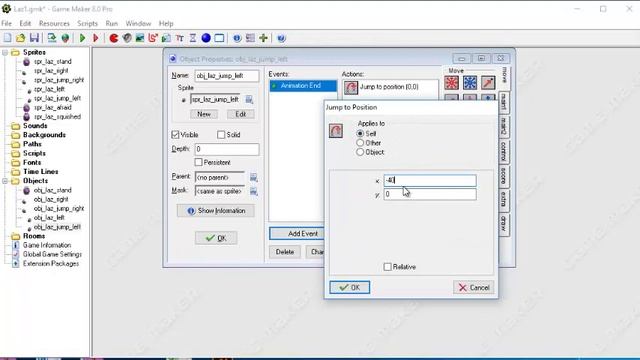Toggle the Visible checkbox
The image size is (640, 360).
tap(176, 134)
